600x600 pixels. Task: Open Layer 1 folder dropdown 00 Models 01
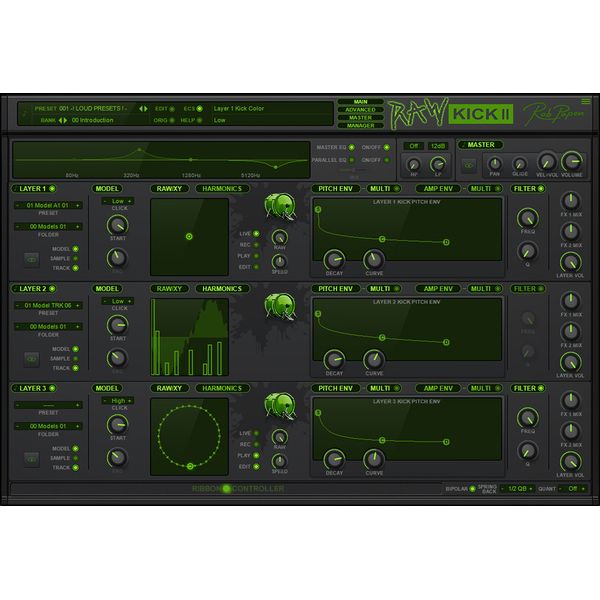[48, 227]
